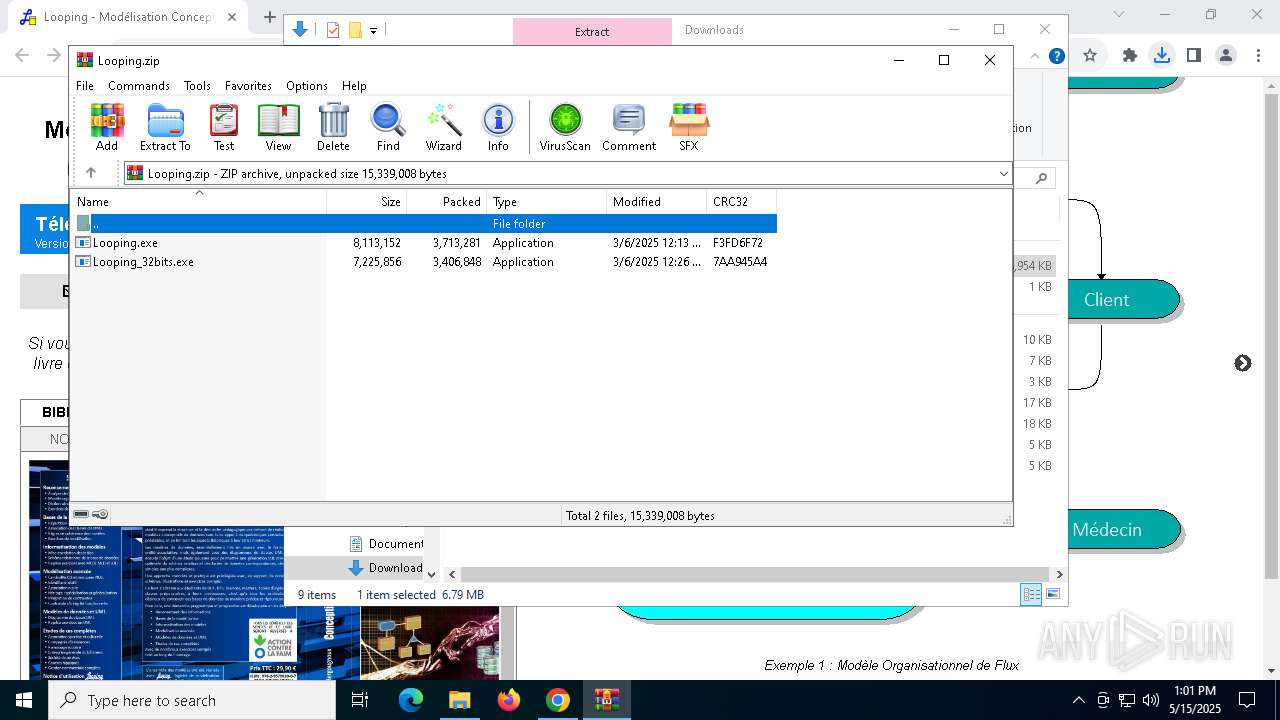Click size value 8,113,152
Screen dimensions: 1280x720
pos(377,243)
